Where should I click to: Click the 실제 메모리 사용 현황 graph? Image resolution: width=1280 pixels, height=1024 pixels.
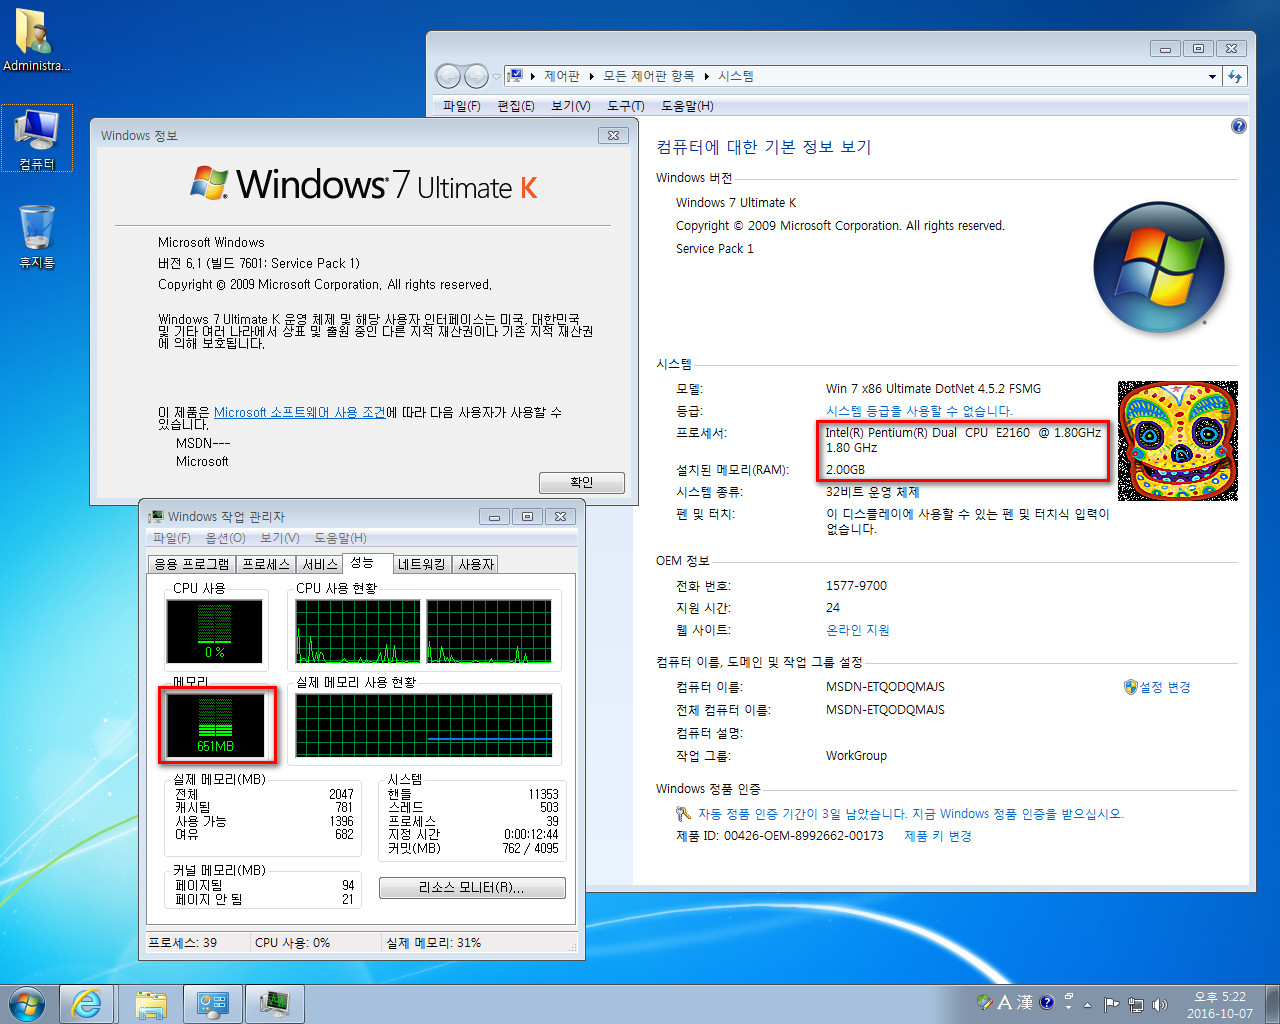[x=424, y=725]
